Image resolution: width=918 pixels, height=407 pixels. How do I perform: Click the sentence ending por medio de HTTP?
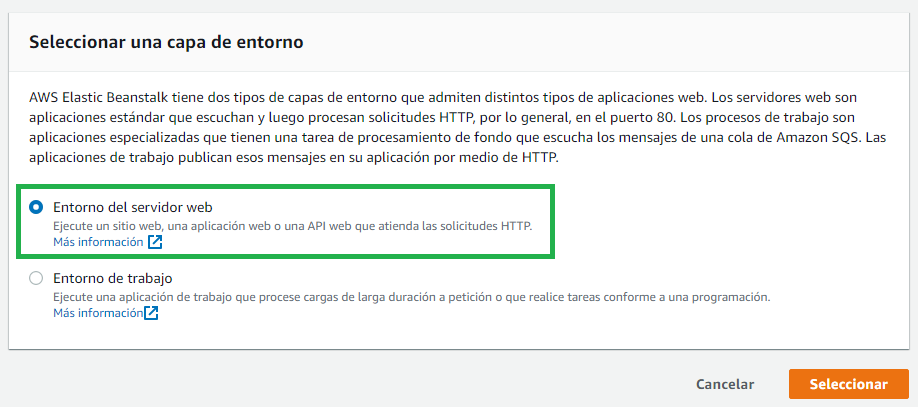[294, 159]
